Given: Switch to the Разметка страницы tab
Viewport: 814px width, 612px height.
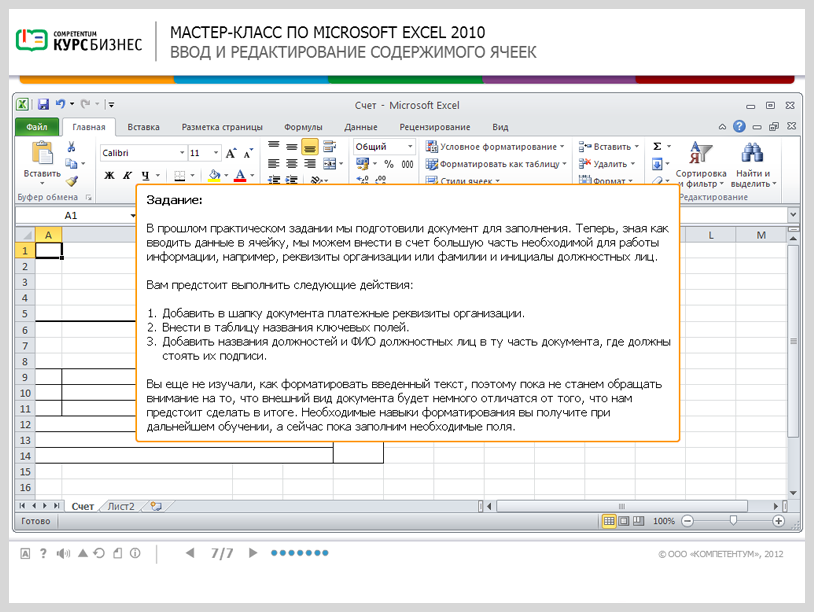Looking at the screenshot, I should point(222,127).
